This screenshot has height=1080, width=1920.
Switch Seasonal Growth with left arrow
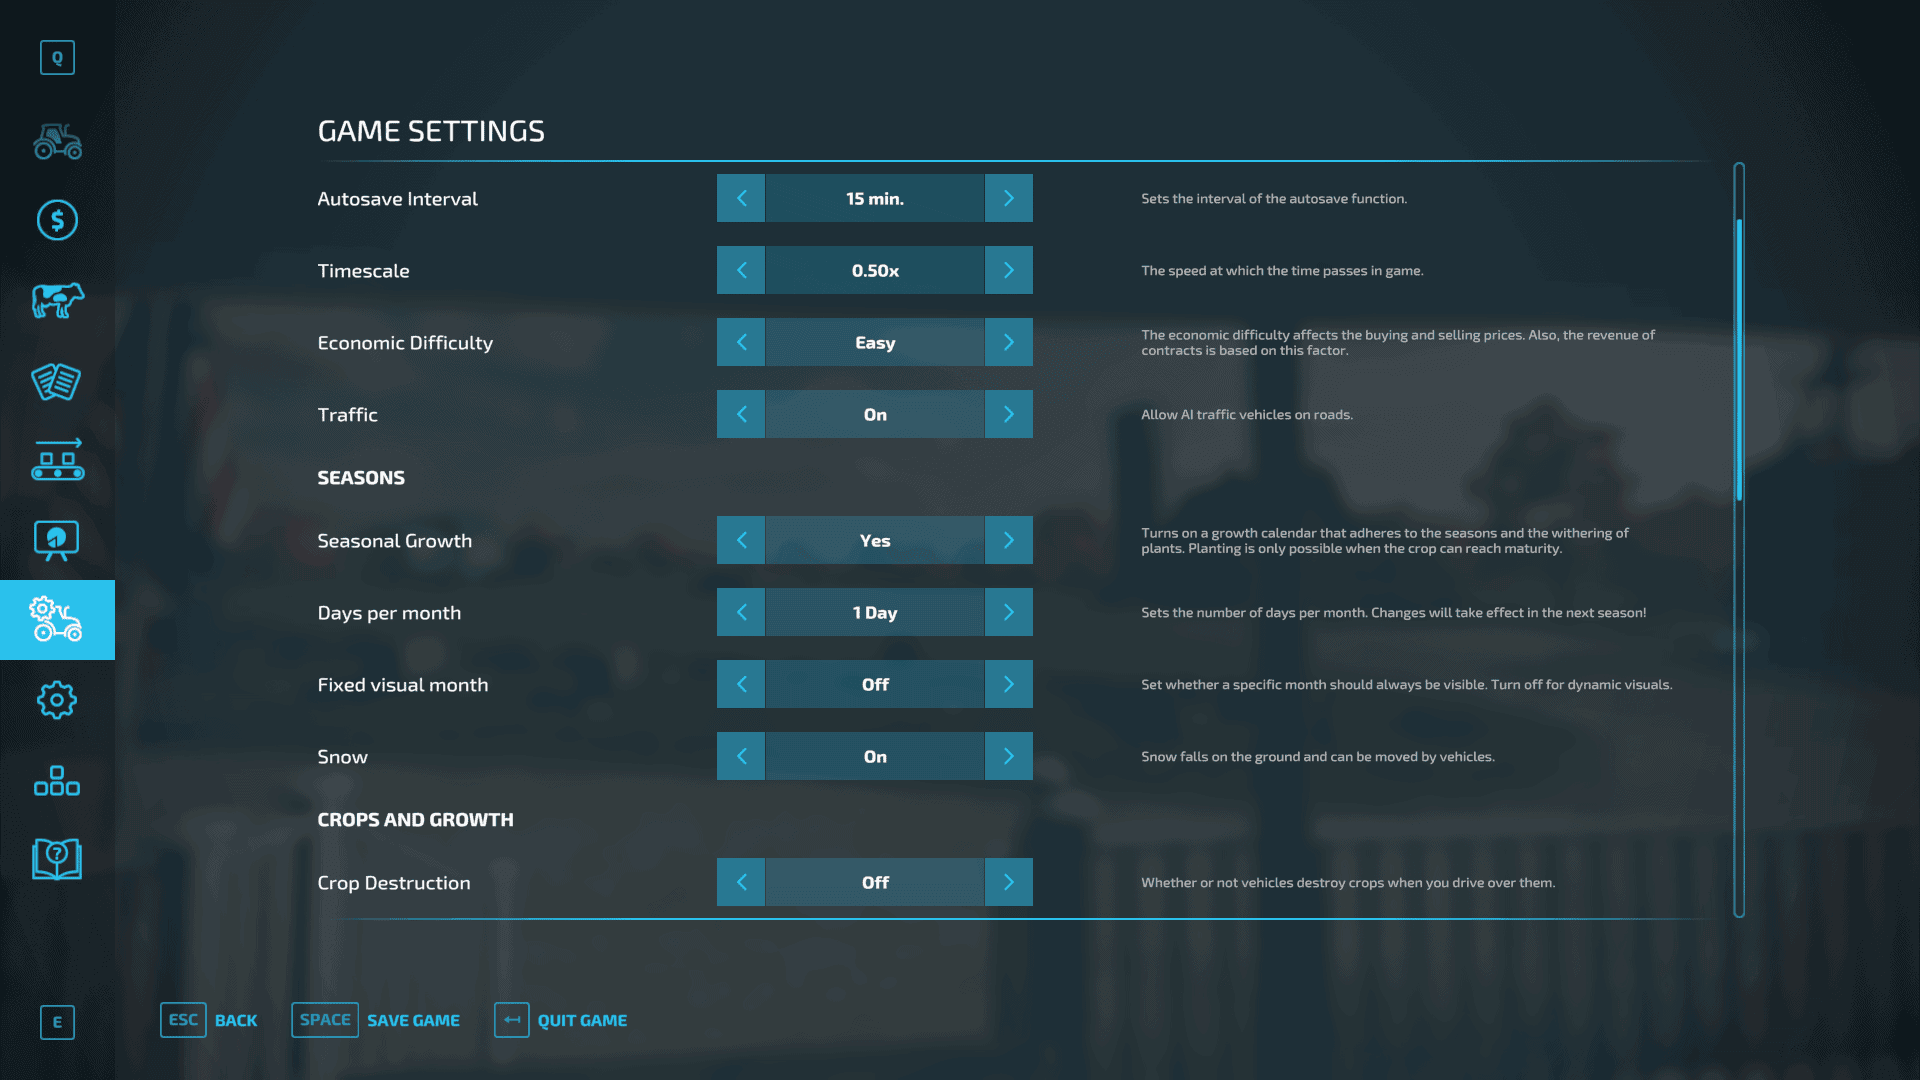tap(741, 540)
